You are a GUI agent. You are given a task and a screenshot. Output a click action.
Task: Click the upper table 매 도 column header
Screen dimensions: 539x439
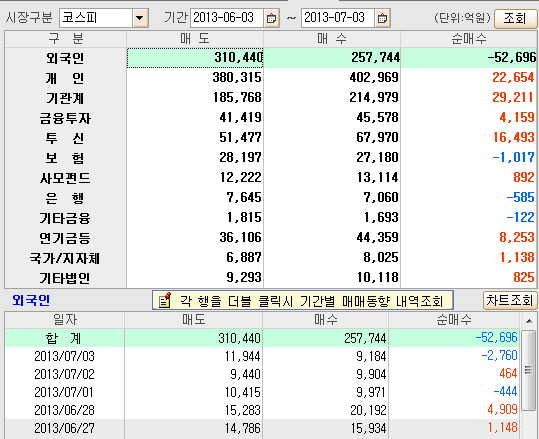pos(195,39)
